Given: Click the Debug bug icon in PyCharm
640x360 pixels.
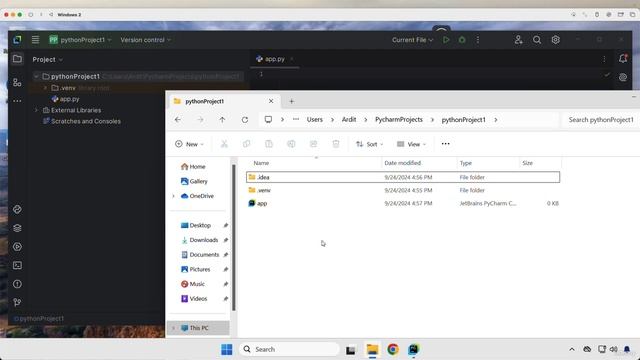Looking at the screenshot, I should pos(462,40).
